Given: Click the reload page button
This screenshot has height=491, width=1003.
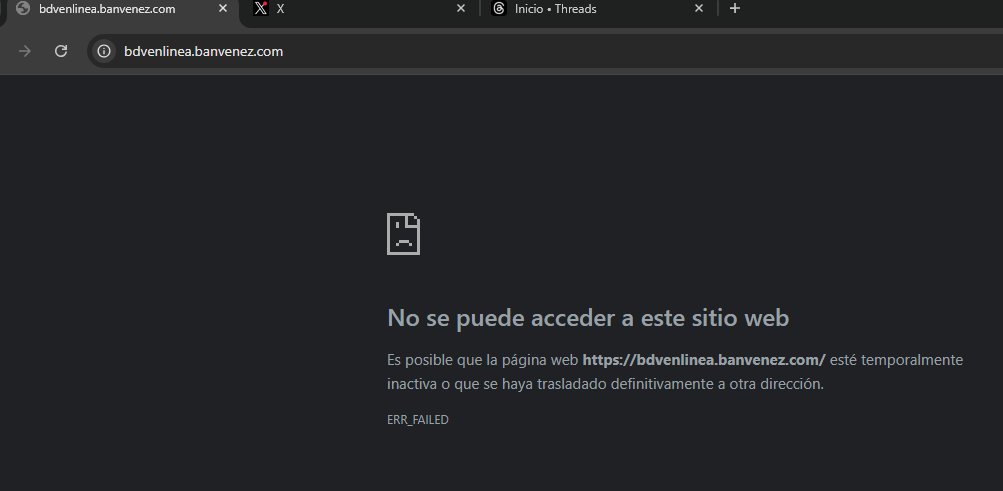Looking at the screenshot, I should 61,51.
